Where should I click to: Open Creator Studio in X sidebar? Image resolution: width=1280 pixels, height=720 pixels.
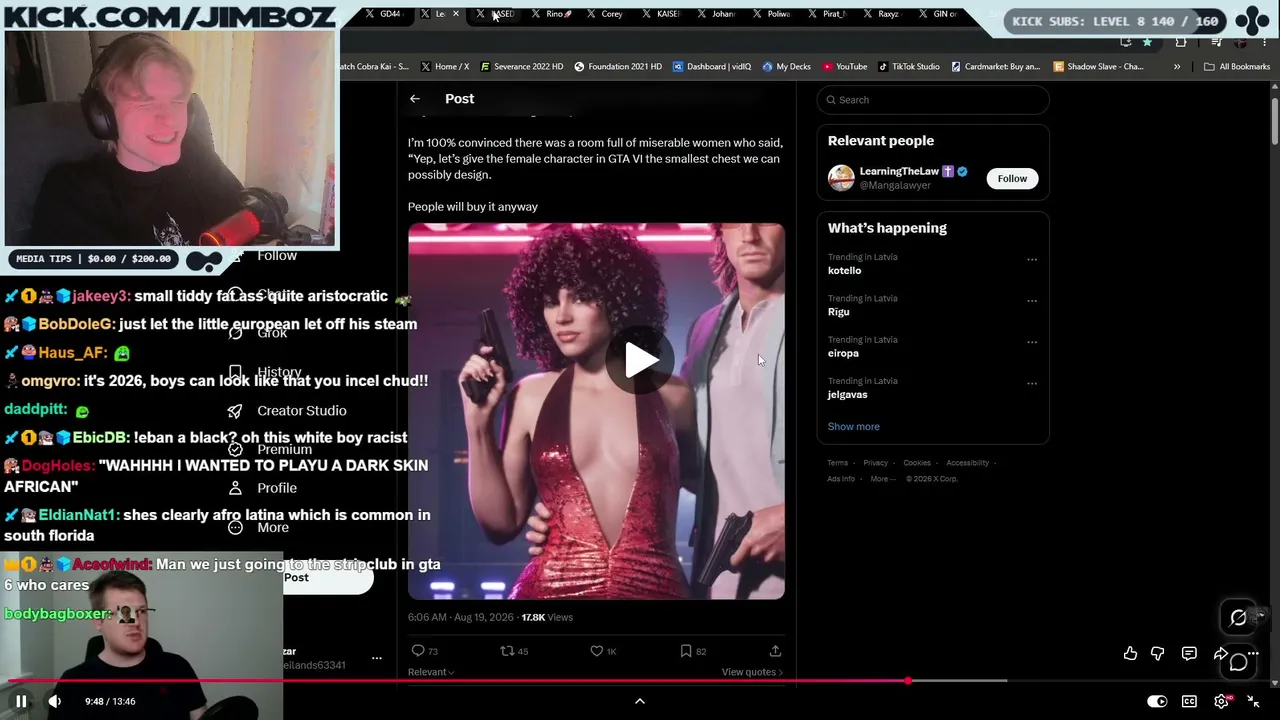tap(287, 411)
